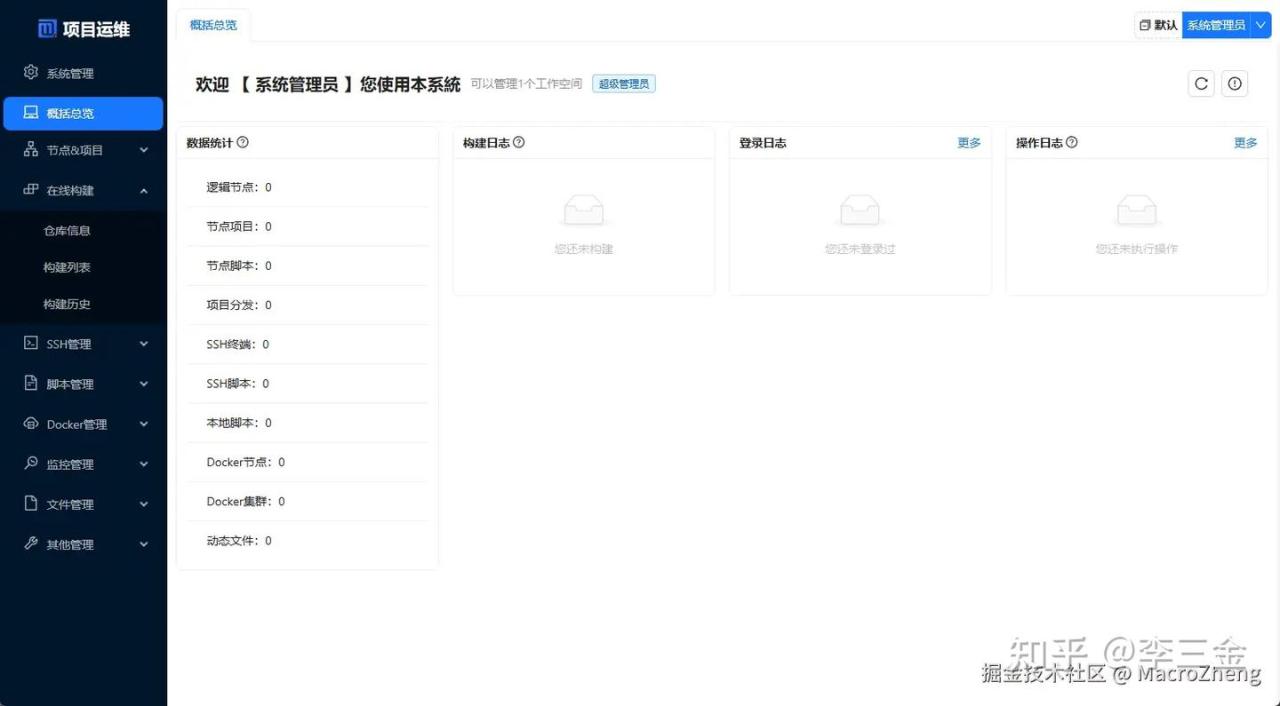Click the 可以管理1个工作空间 text

[527, 84]
